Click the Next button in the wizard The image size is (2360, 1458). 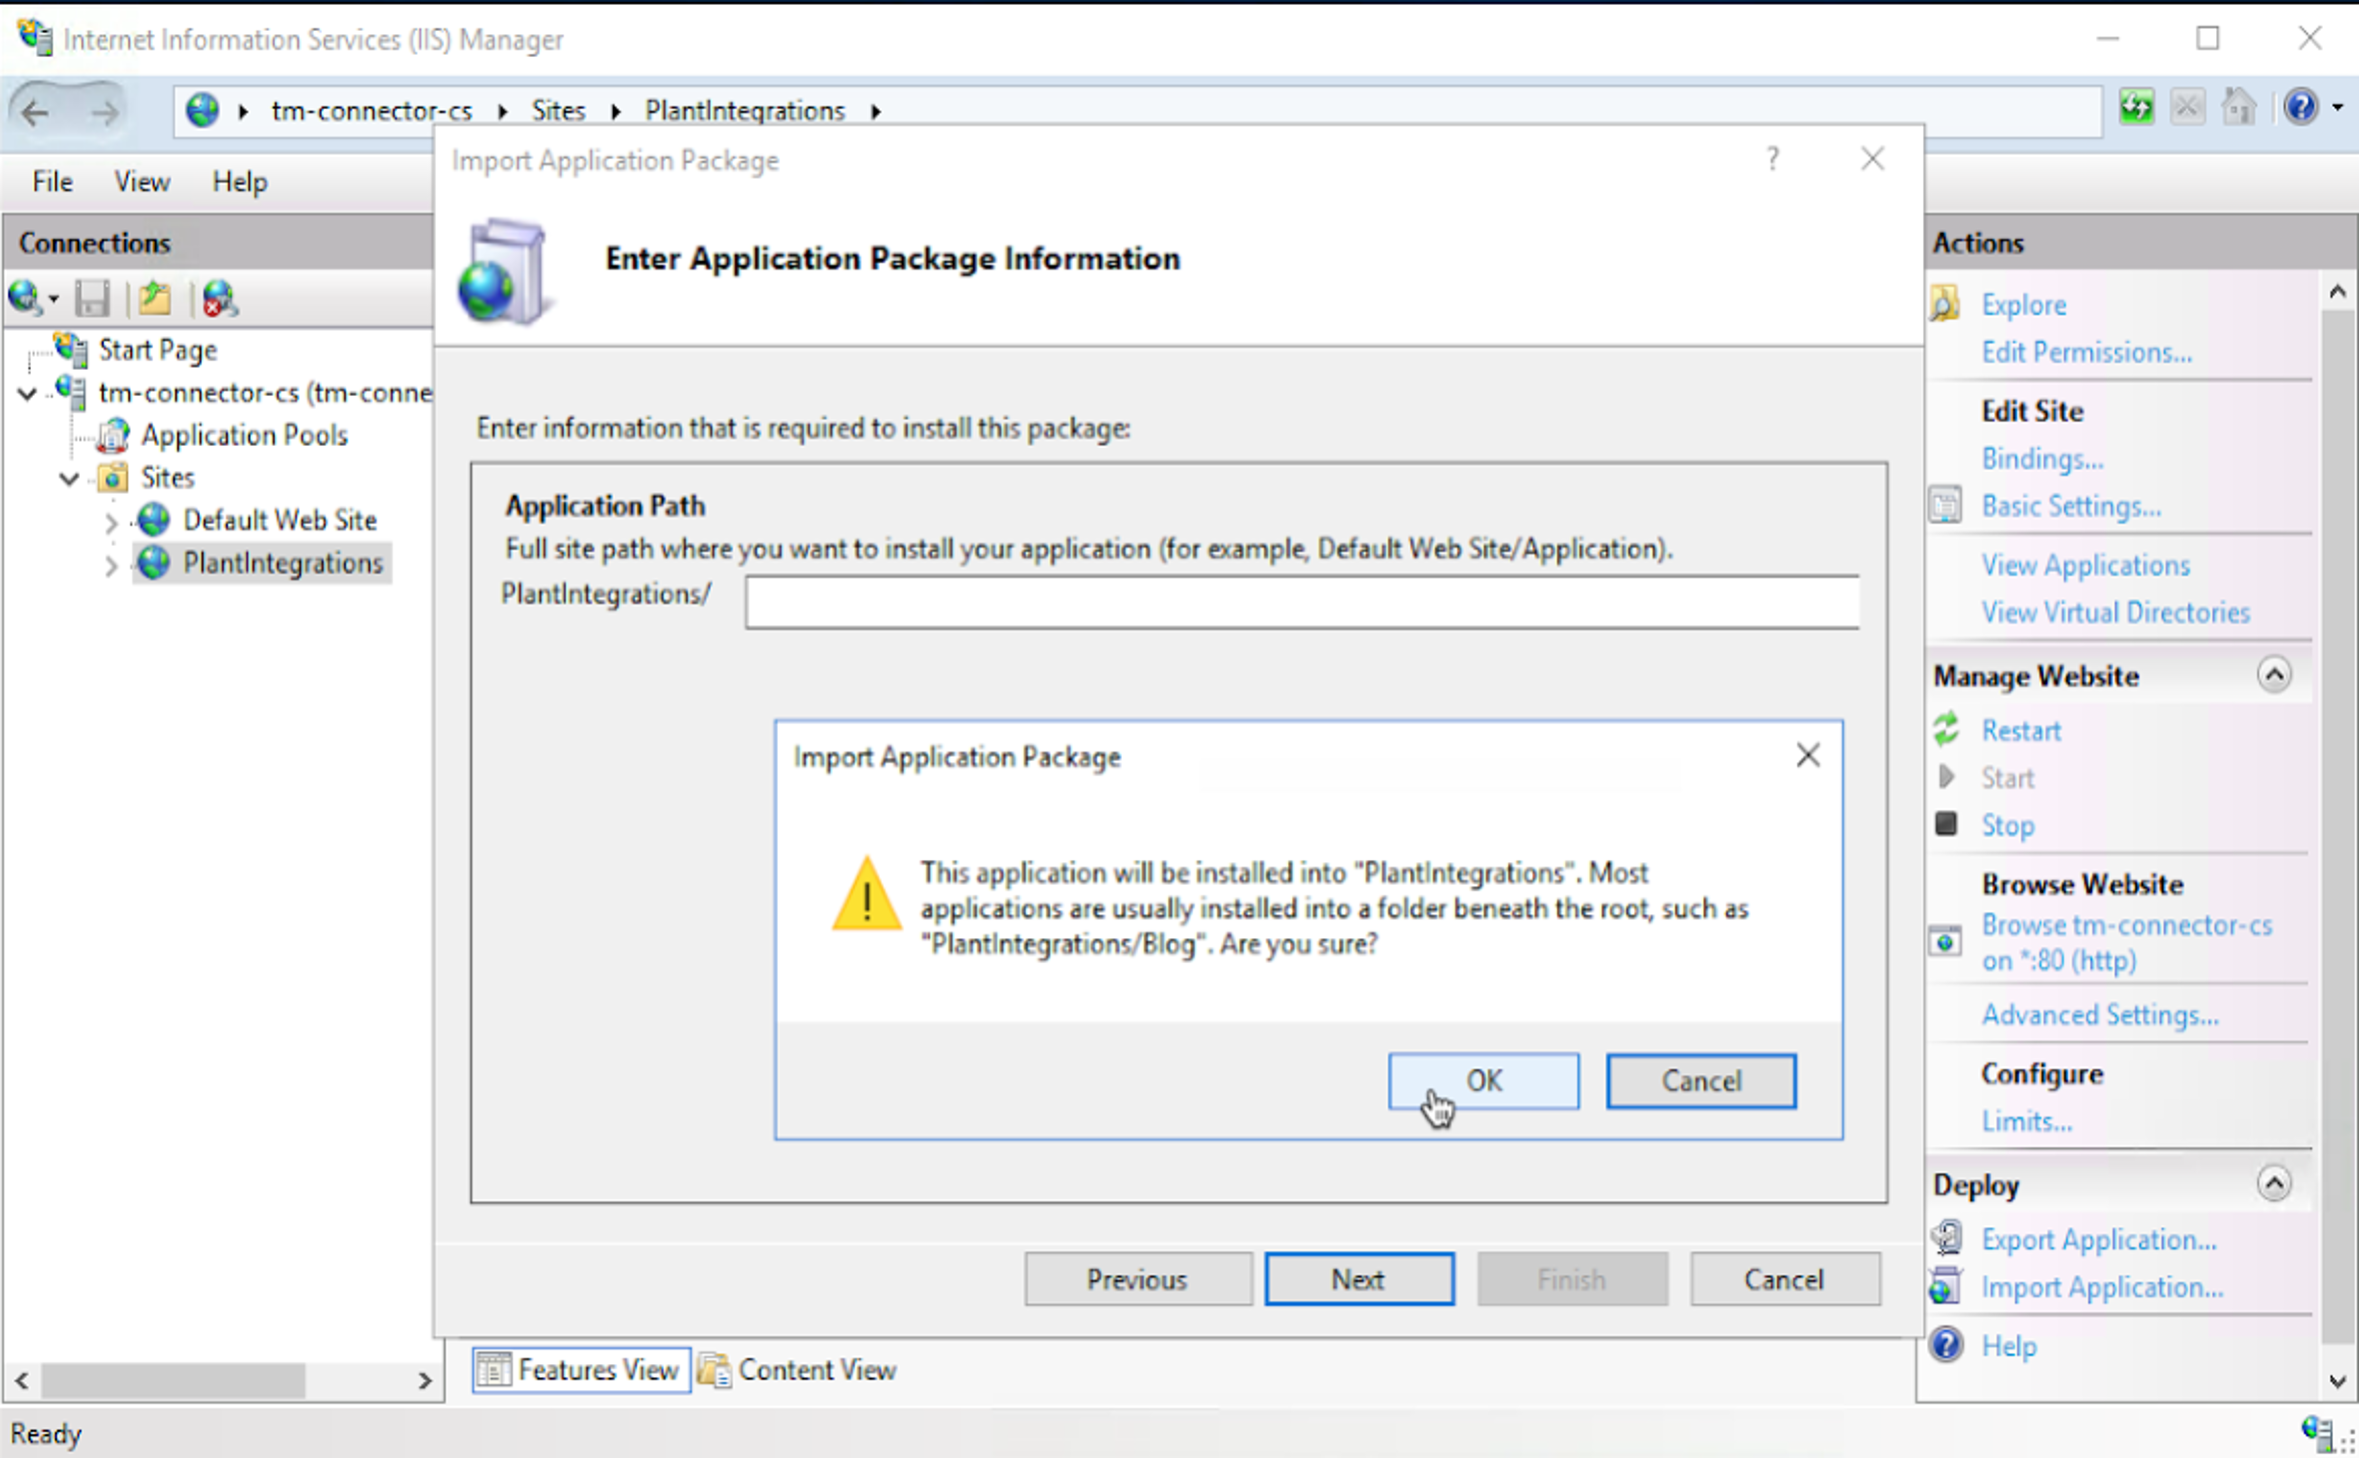[1358, 1279]
